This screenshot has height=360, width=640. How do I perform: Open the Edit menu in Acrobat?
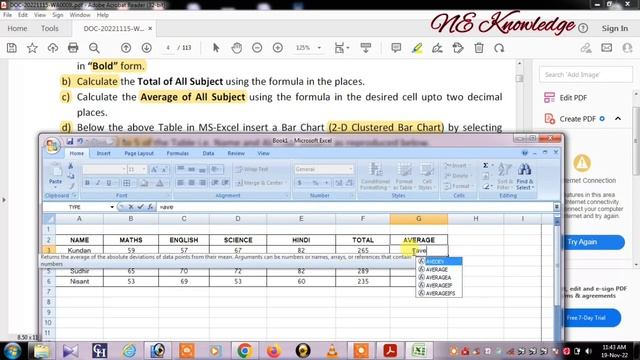click(23, 15)
